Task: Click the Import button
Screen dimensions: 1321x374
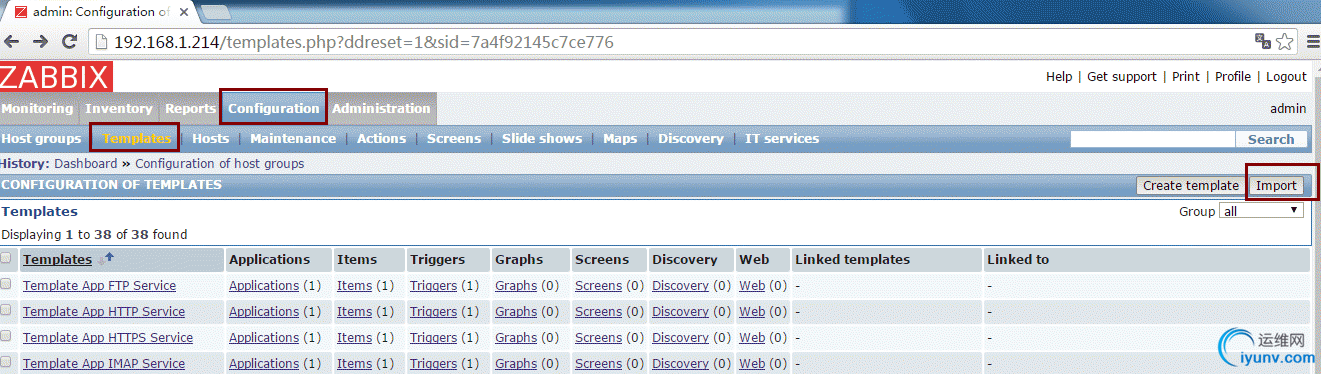Action: (1276, 185)
